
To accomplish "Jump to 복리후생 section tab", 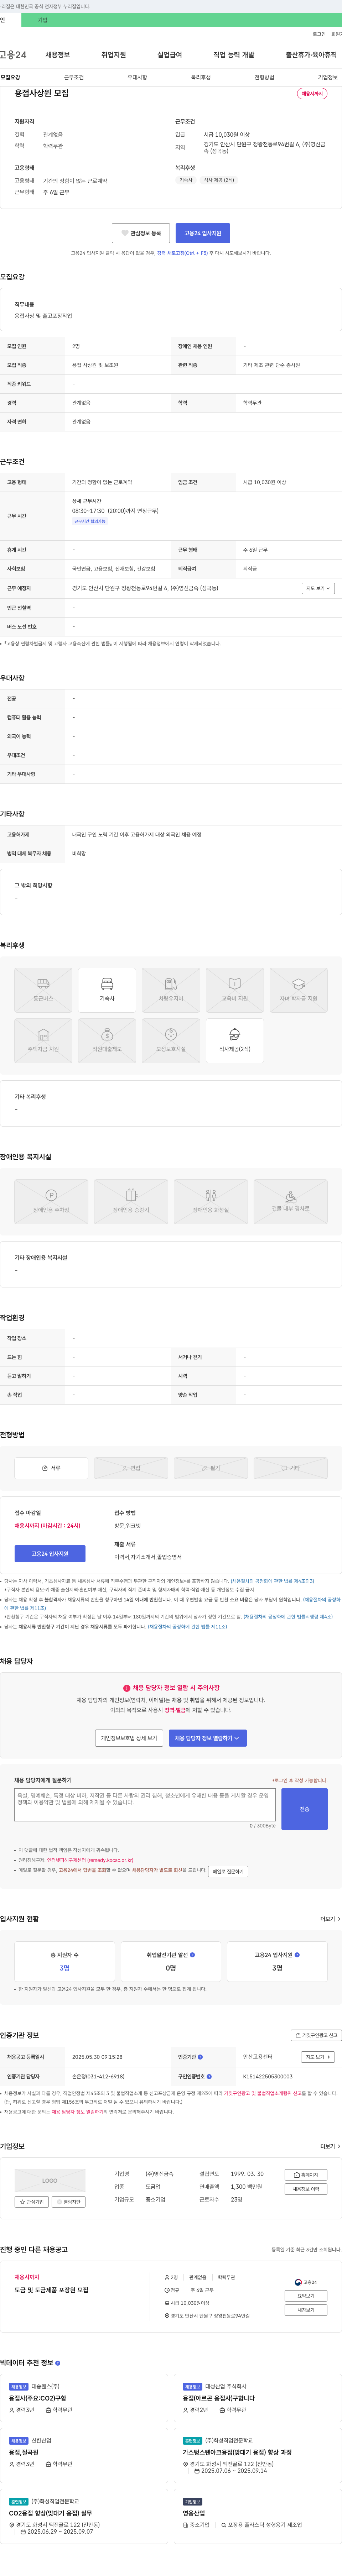I will click(x=201, y=77).
